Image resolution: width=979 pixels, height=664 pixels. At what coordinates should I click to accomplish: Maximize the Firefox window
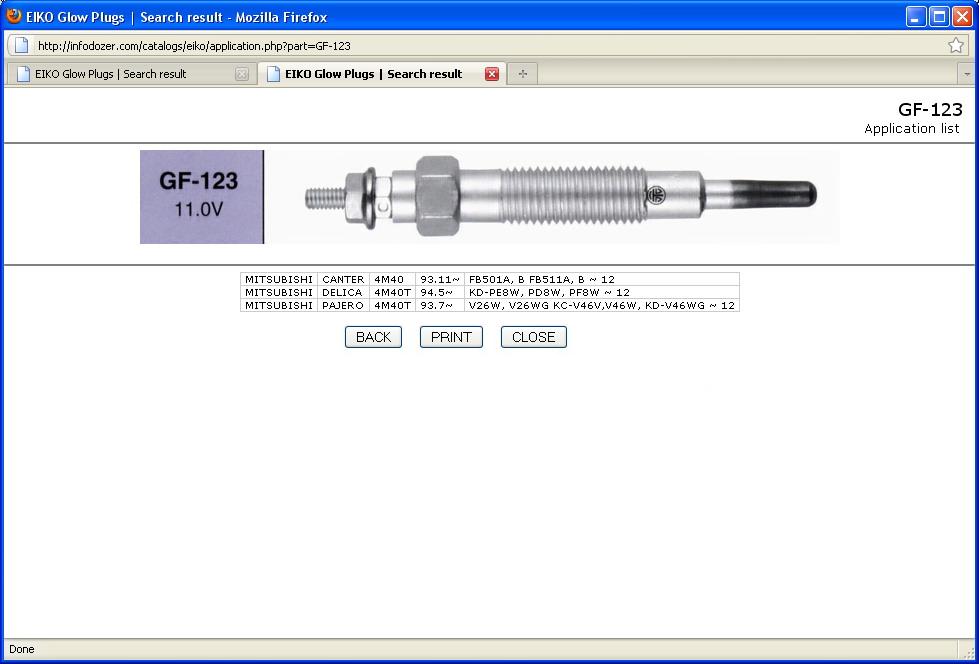tap(939, 16)
